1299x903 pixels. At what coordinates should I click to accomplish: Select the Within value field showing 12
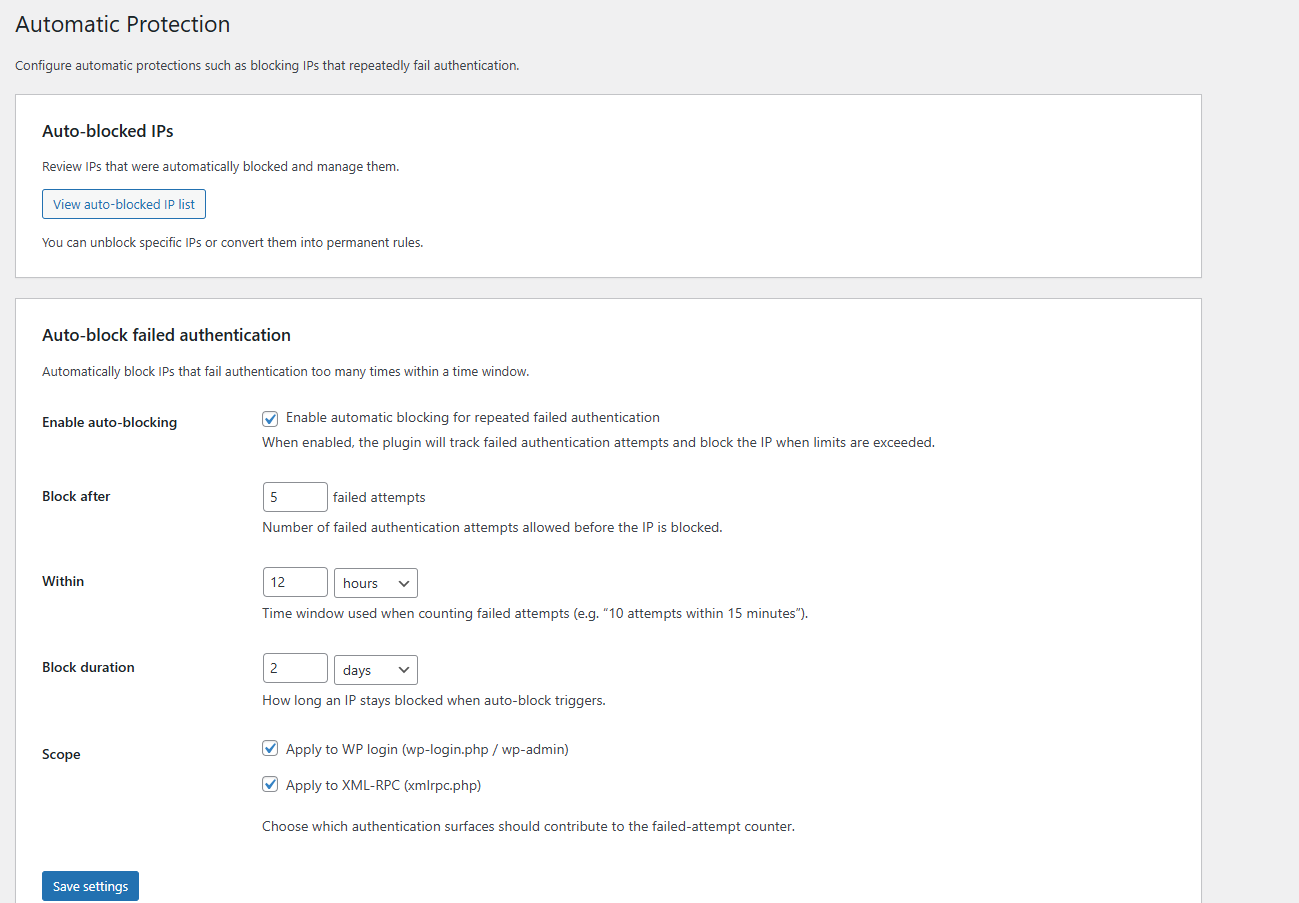[x=294, y=581]
